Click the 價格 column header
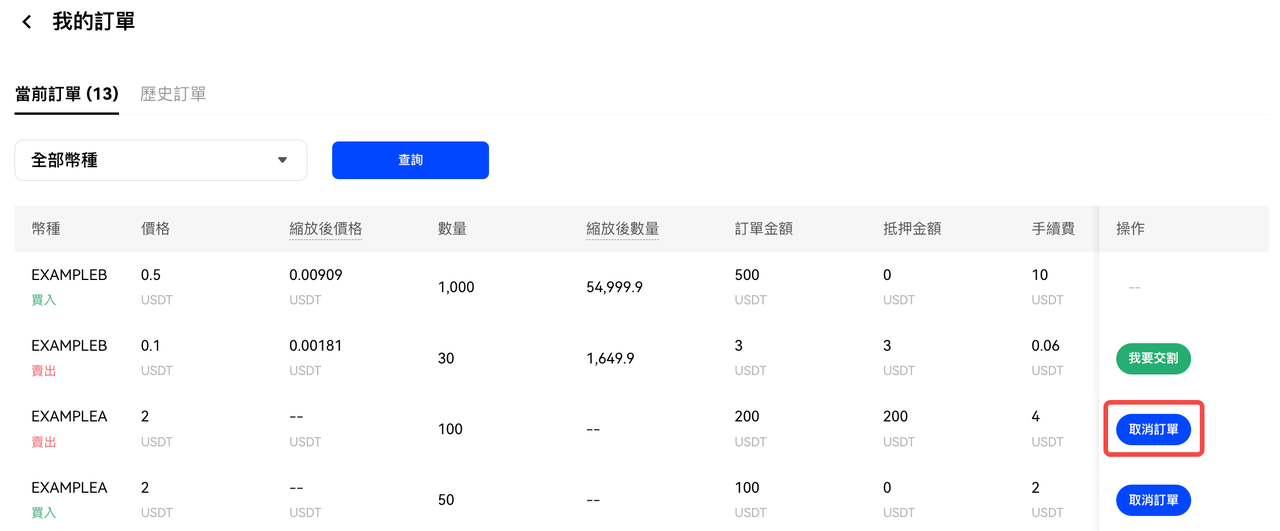1280x531 pixels. (x=155, y=229)
